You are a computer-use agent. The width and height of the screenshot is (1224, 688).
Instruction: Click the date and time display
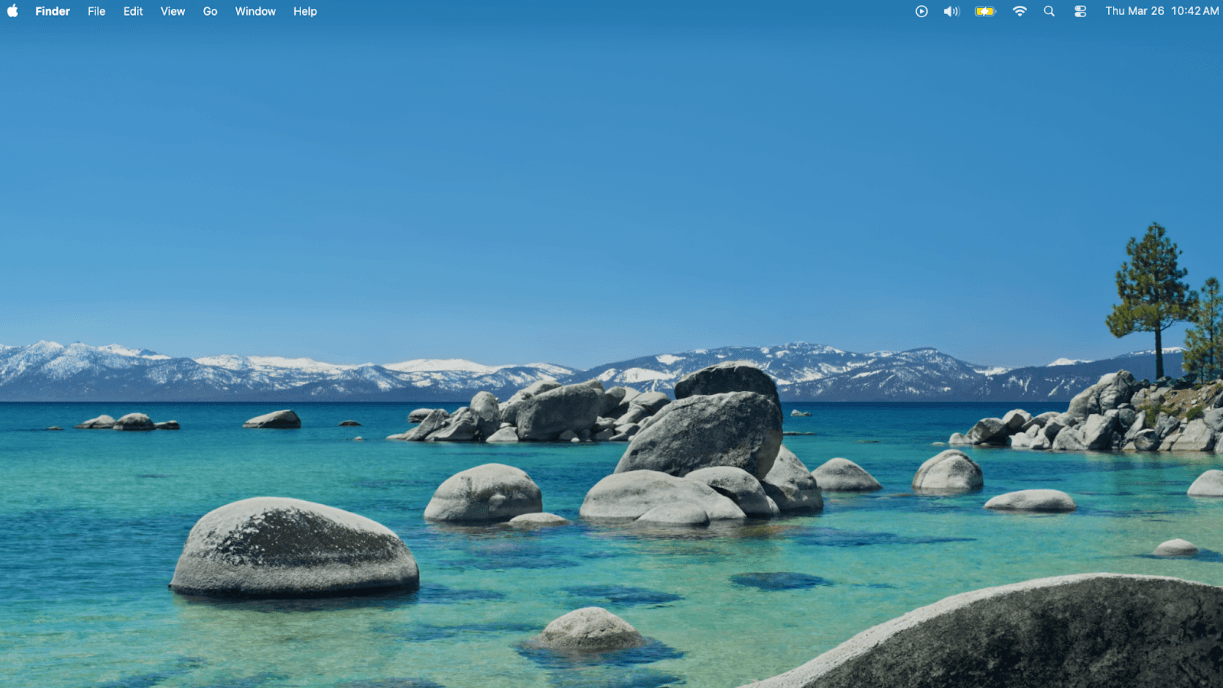coord(1160,11)
